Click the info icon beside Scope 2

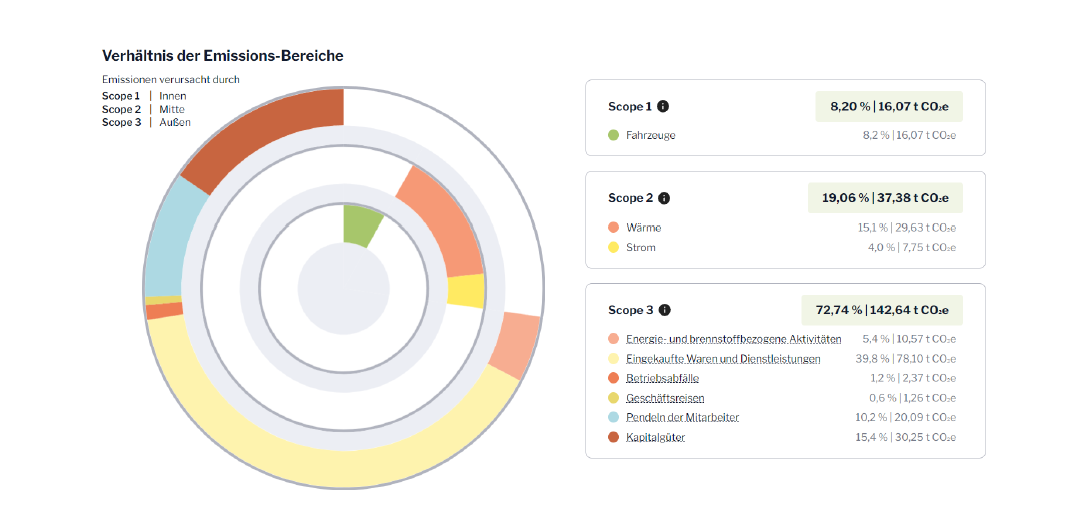pyautogui.click(x=664, y=198)
